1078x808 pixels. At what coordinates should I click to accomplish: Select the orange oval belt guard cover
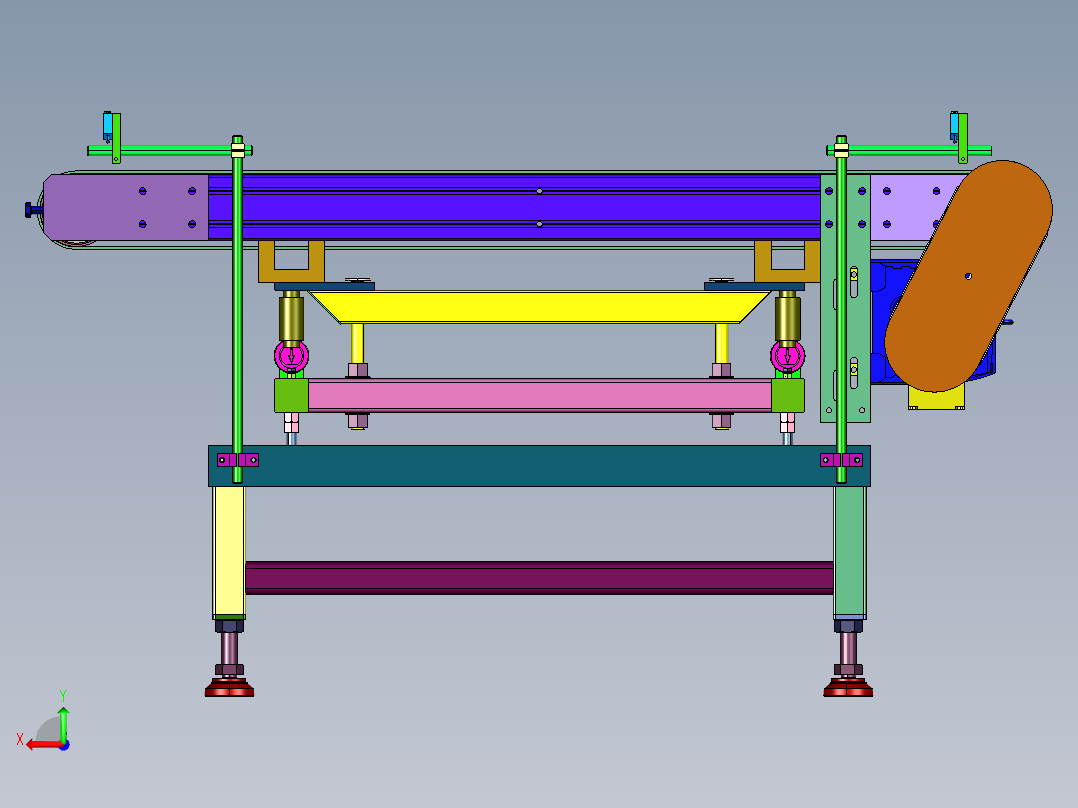968,275
